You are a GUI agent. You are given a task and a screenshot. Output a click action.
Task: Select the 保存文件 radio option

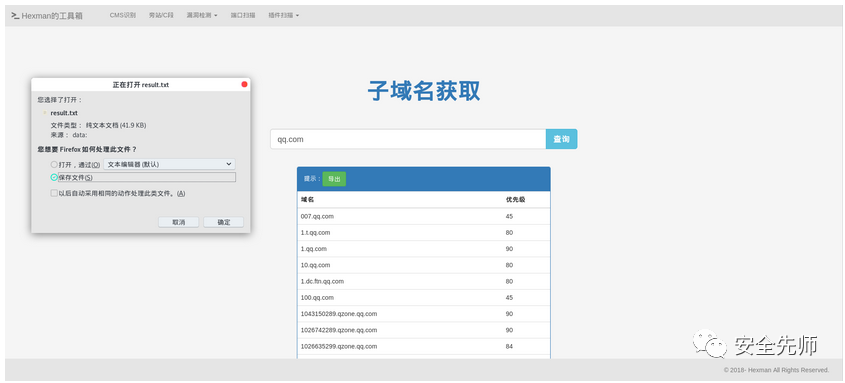[54, 177]
